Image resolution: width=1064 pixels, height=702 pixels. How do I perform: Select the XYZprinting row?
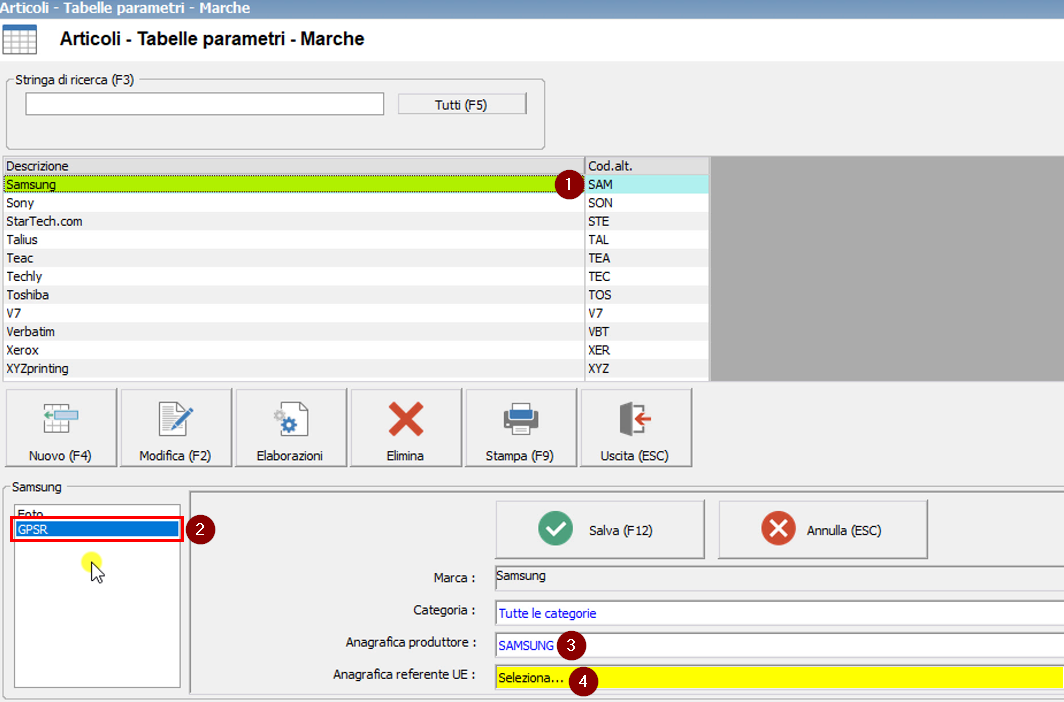(x=294, y=368)
